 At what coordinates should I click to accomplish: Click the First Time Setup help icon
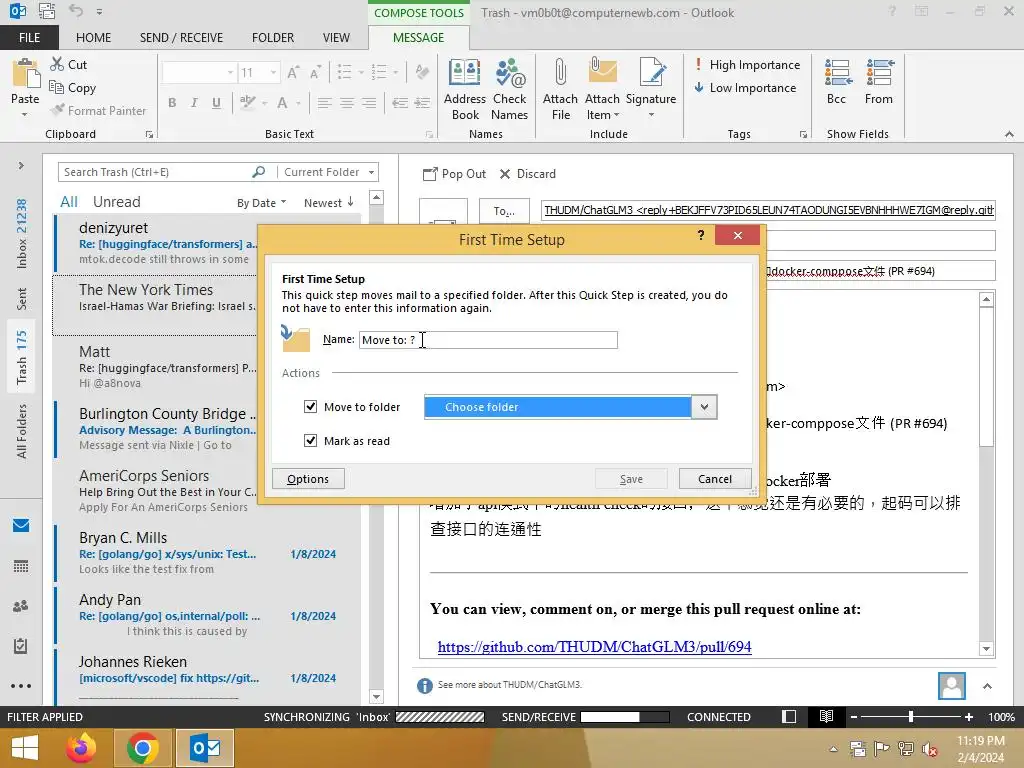(701, 235)
